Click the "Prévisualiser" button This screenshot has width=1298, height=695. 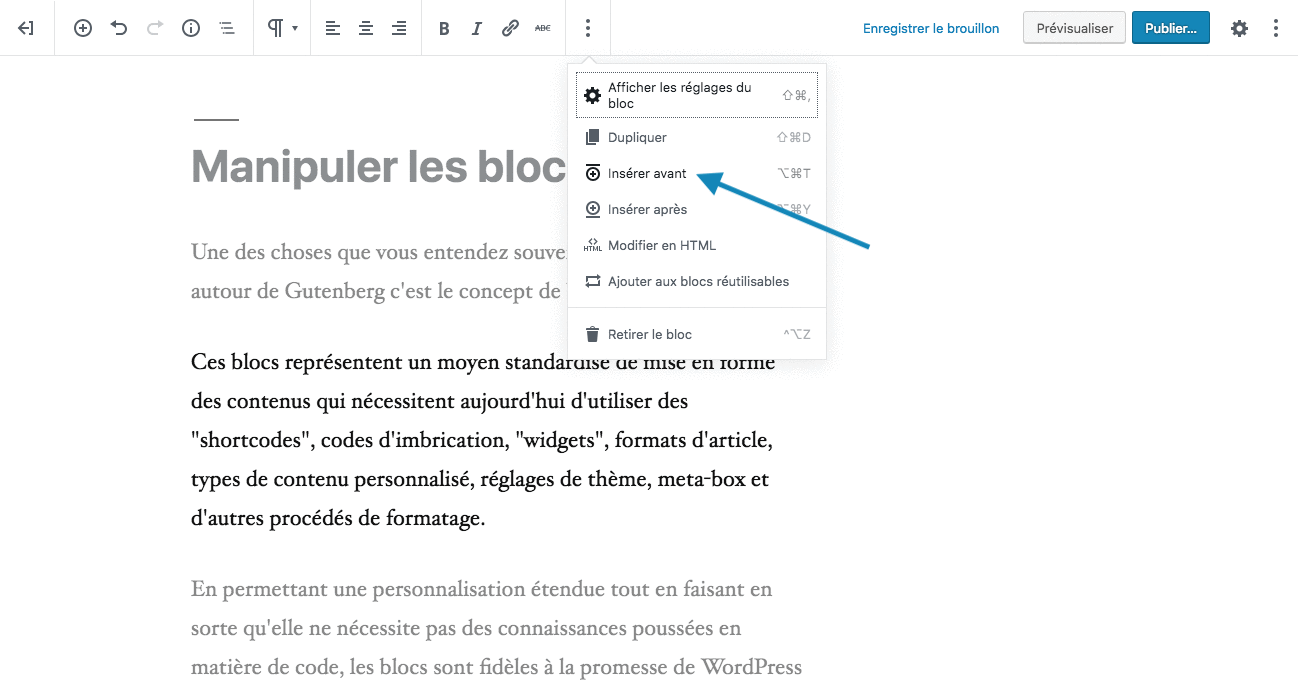1074,29
